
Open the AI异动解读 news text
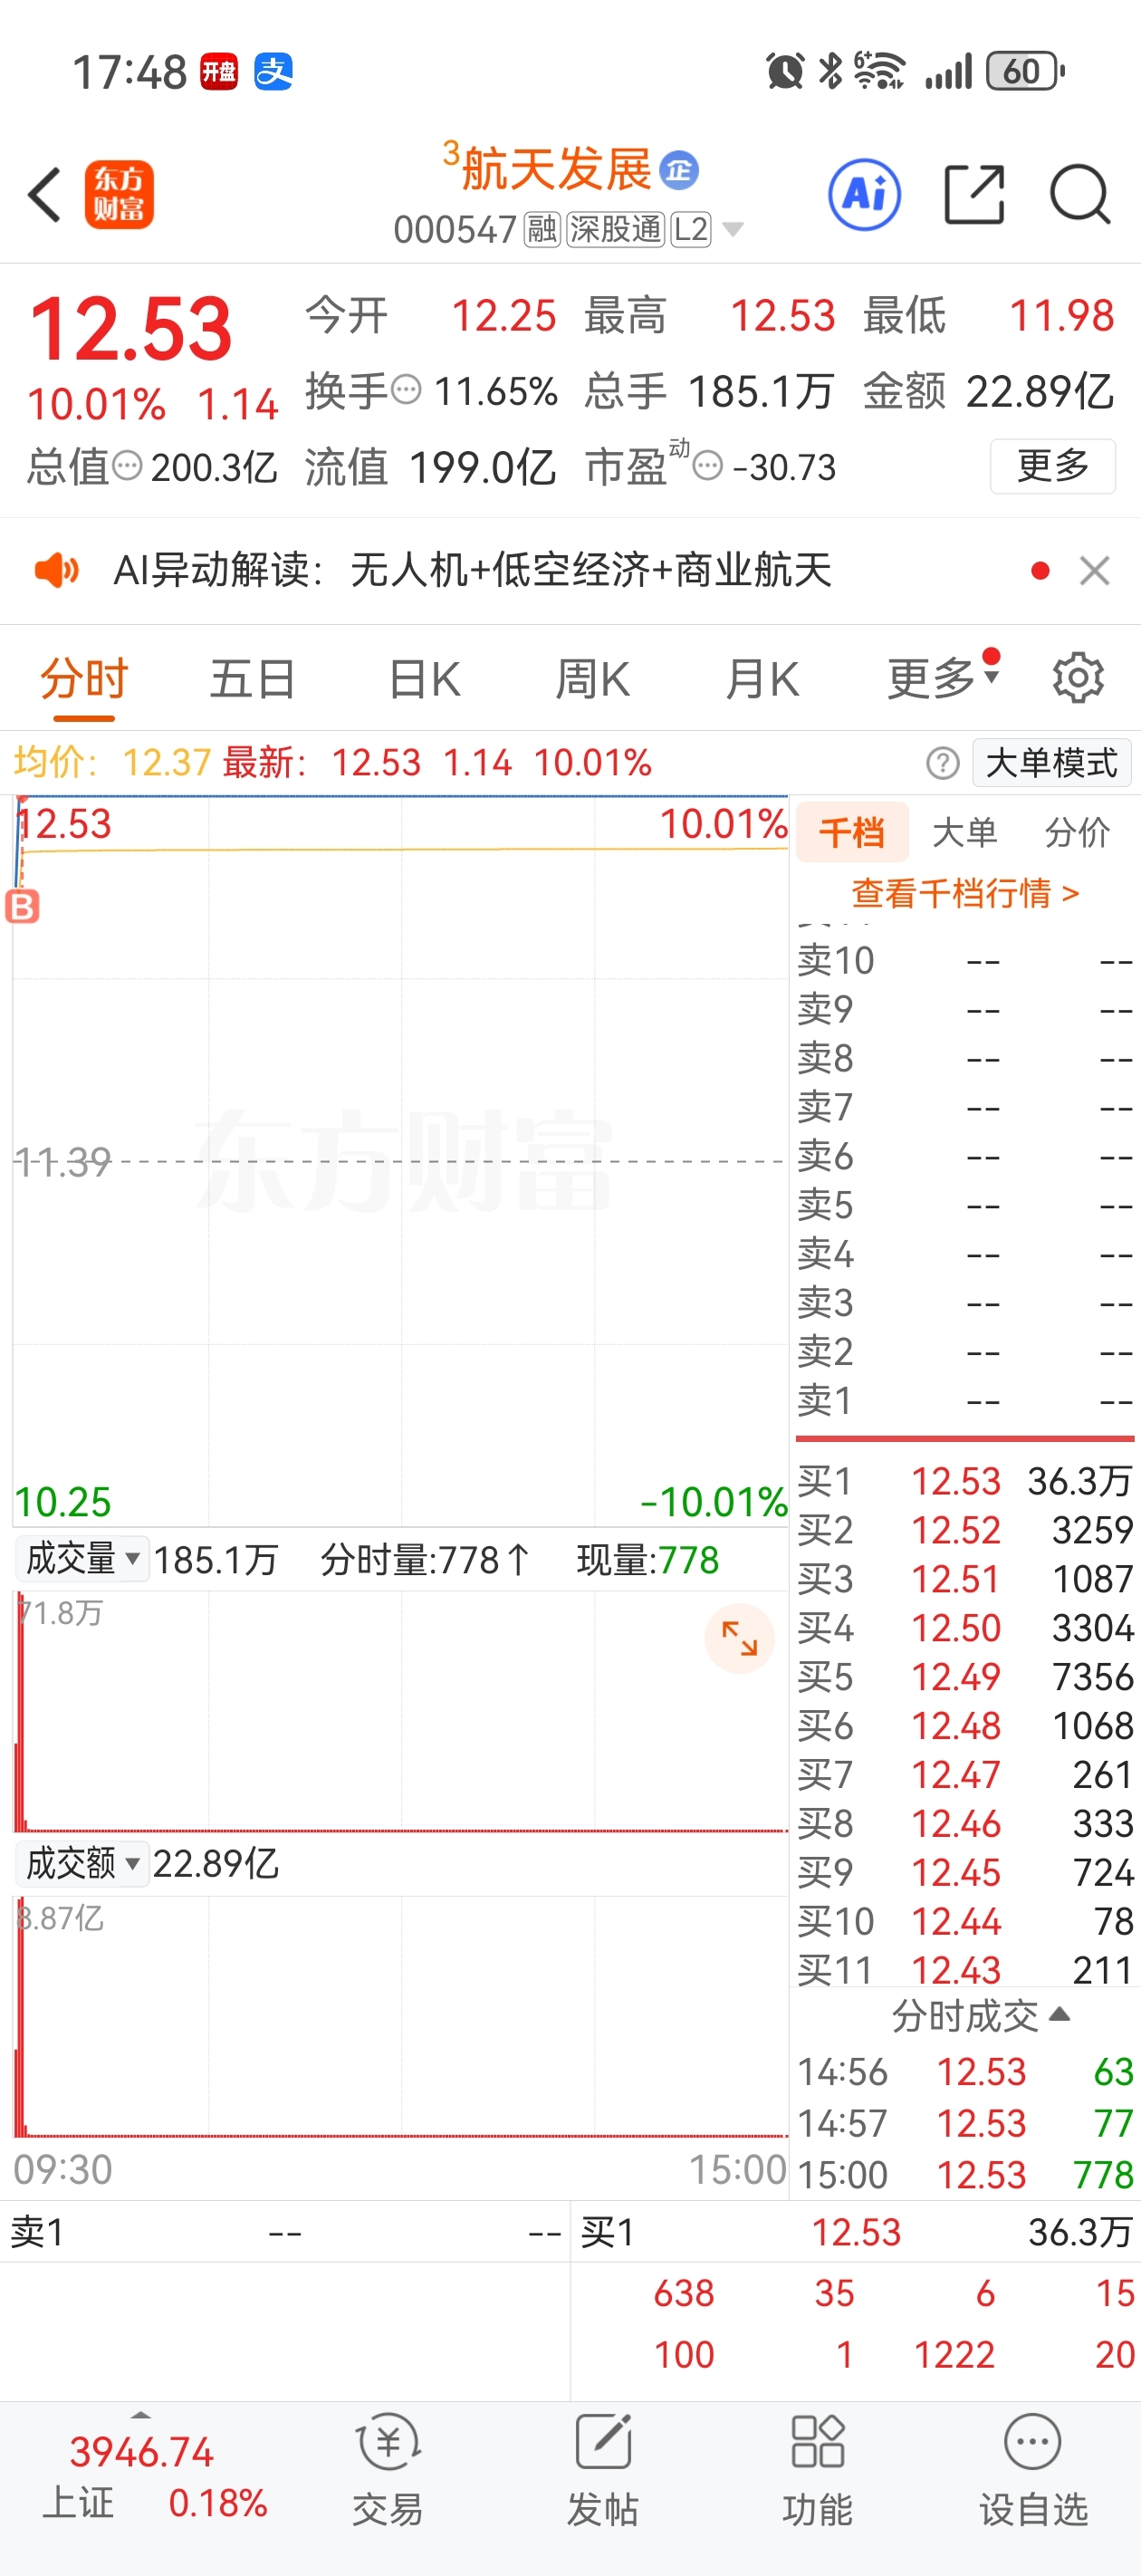click(x=472, y=571)
